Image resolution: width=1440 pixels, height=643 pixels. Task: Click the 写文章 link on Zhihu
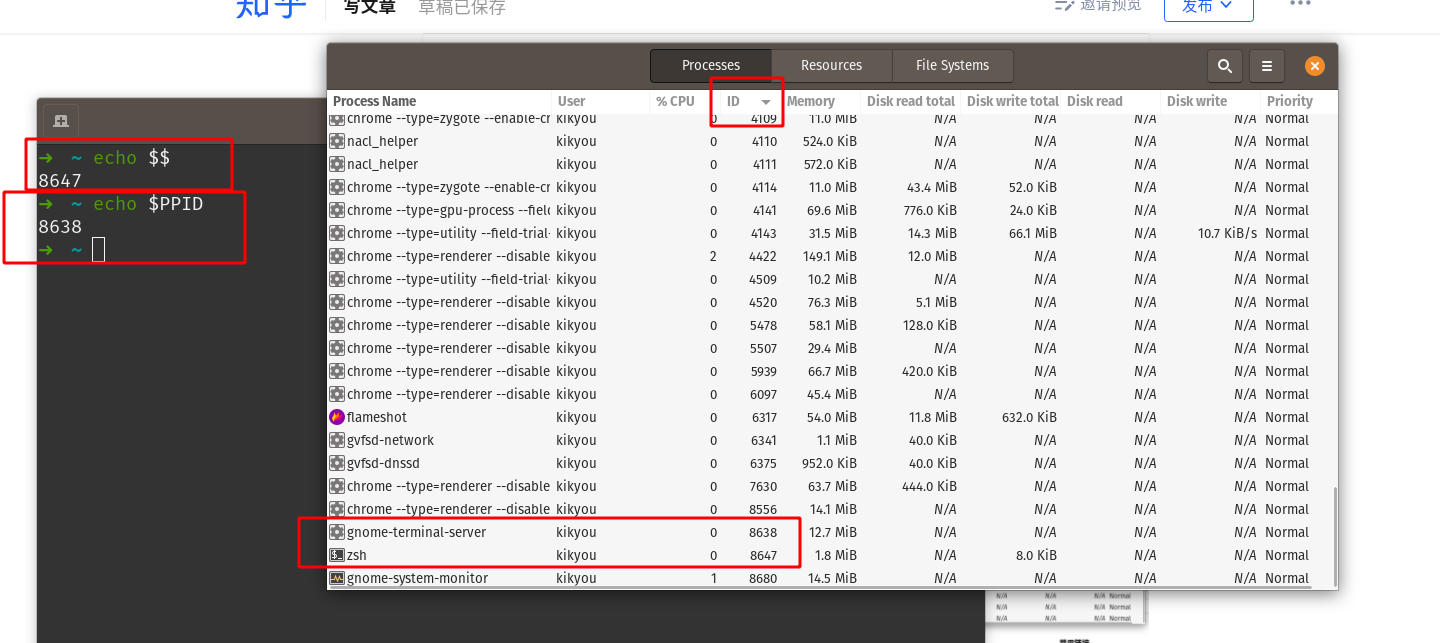368,6
